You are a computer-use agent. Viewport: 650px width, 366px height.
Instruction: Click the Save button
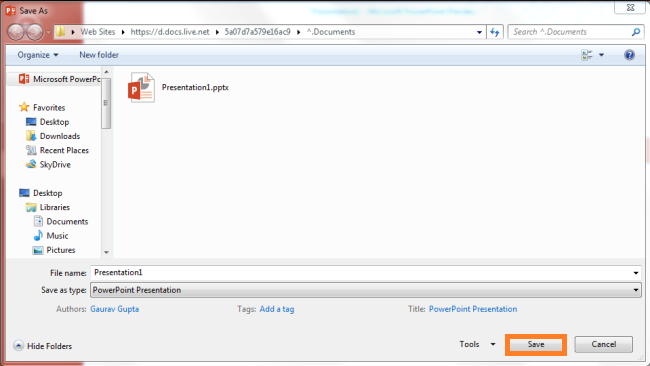536,344
